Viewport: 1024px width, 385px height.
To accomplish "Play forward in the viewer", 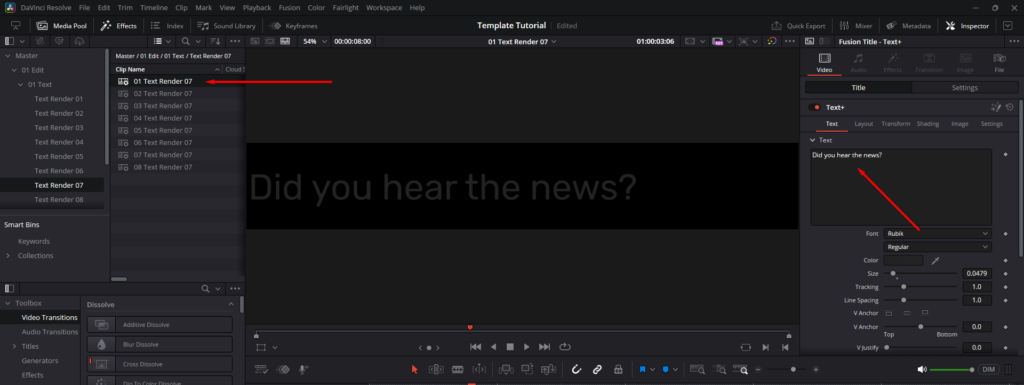I will 527,347.
